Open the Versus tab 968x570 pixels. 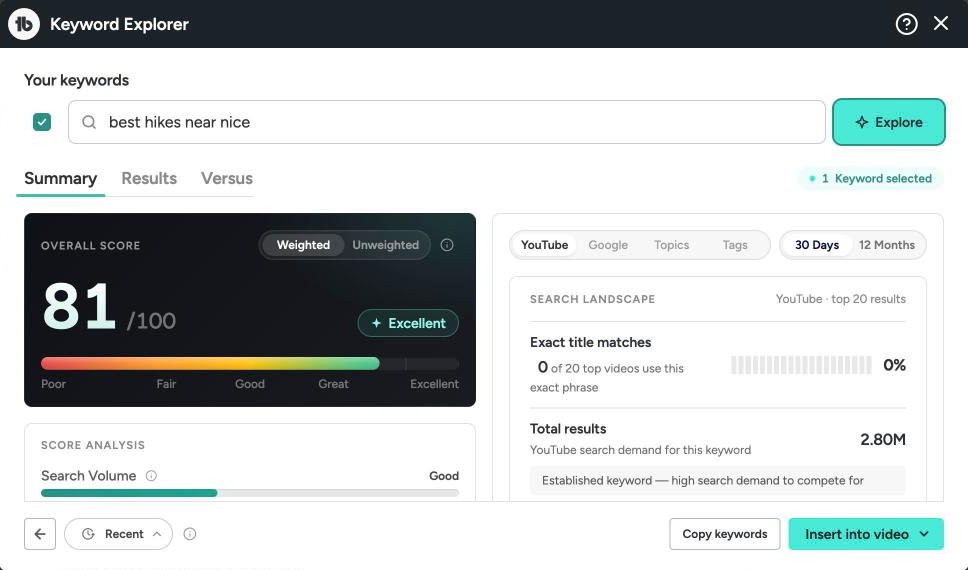[x=227, y=178]
